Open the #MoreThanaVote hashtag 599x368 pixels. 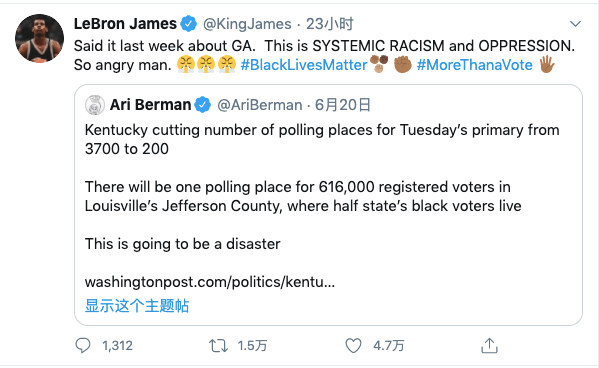tap(474, 65)
